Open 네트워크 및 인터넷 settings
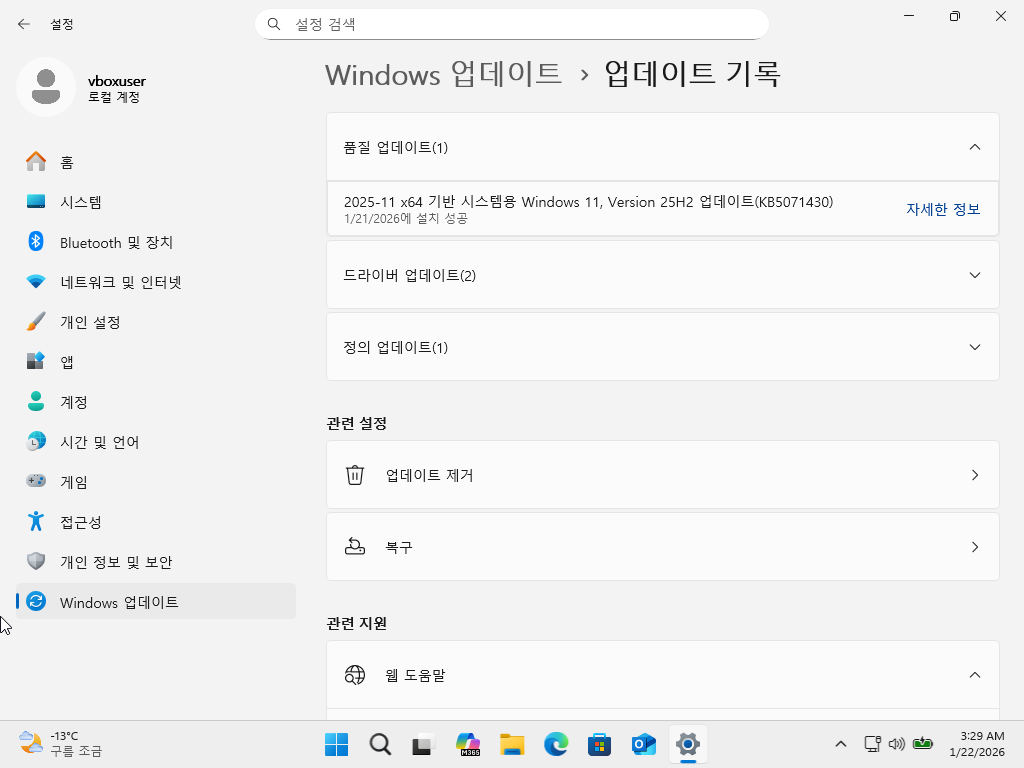This screenshot has height=768, width=1024. (155, 282)
